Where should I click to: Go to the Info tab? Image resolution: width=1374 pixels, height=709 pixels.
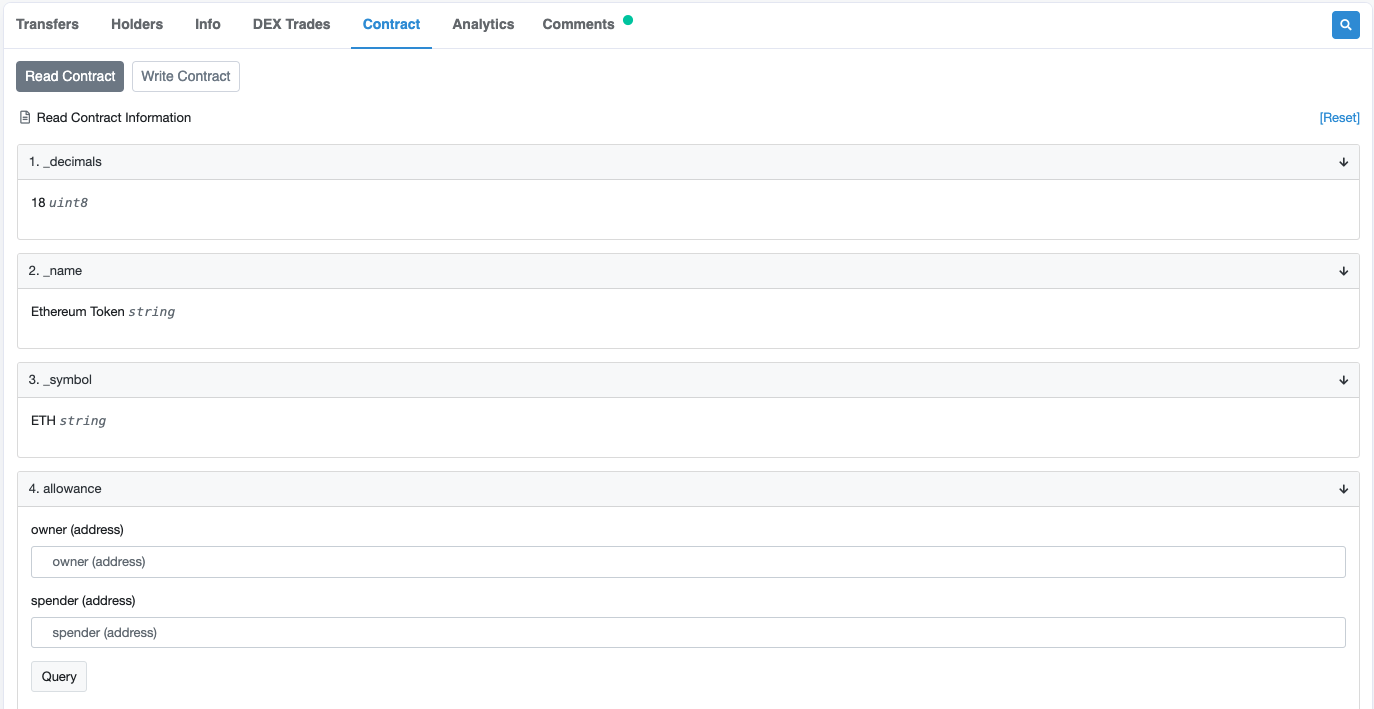click(208, 24)
